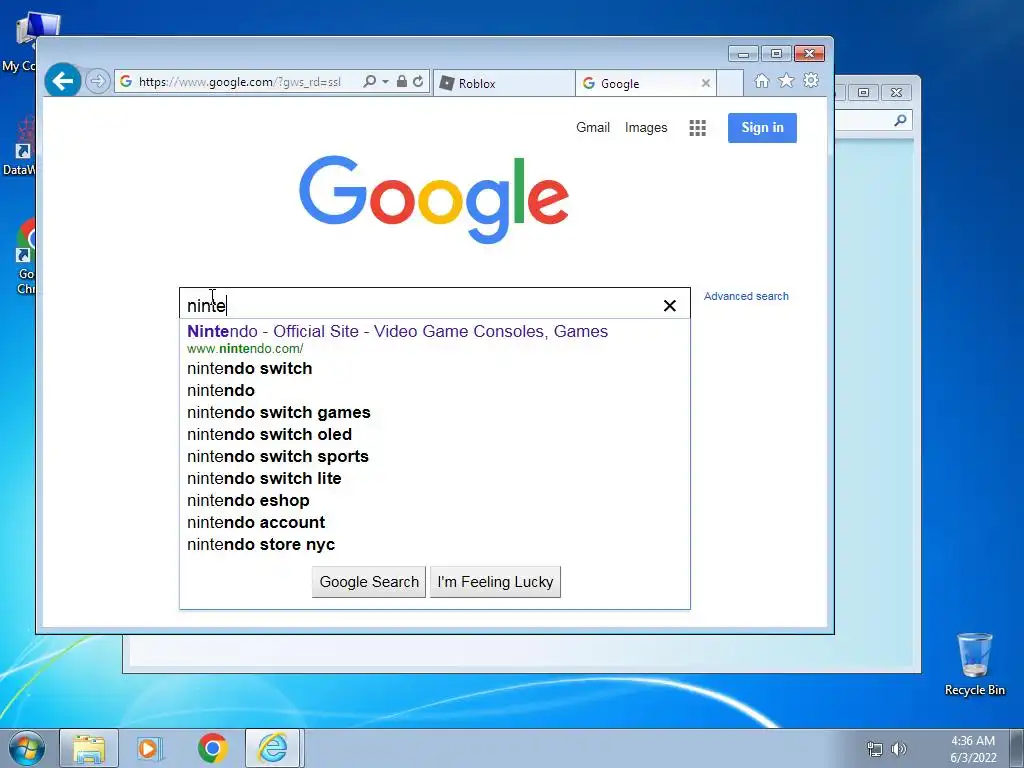The image size is (1024, 768).
Task: Open Favorites star icon
Action: 786,80
